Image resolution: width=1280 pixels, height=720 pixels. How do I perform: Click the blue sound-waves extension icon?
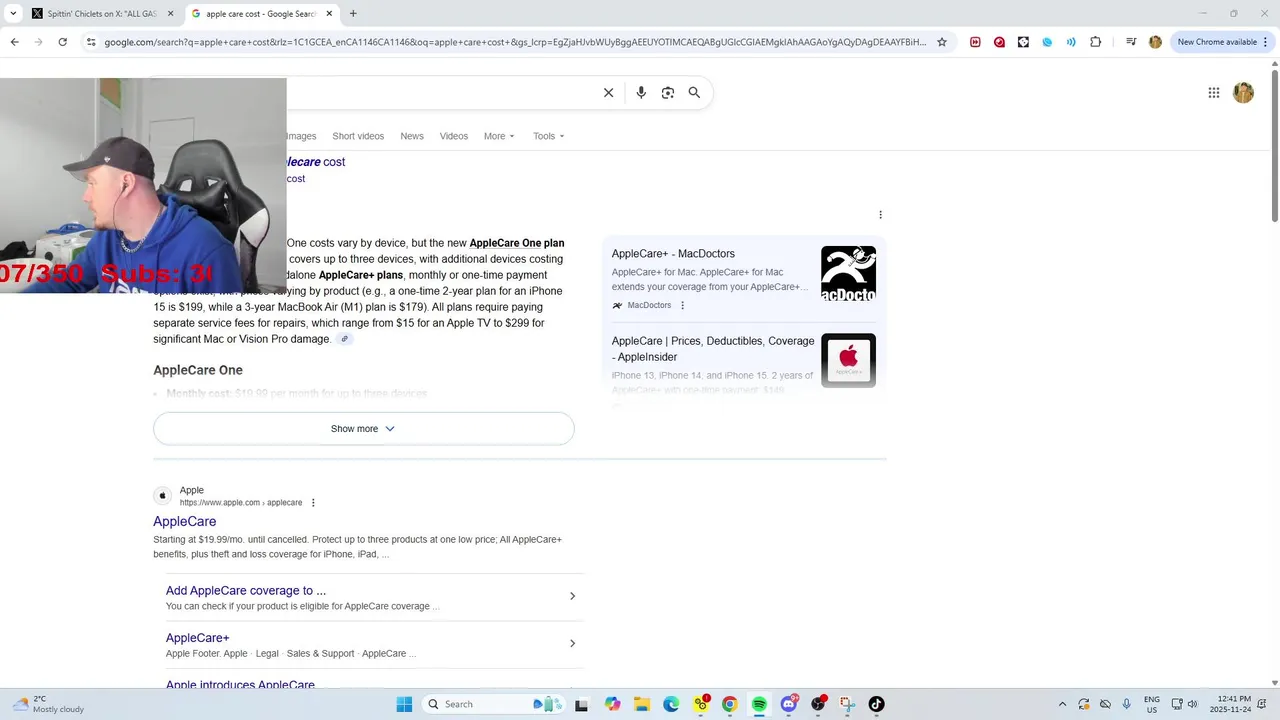(x=1071, y=42)
